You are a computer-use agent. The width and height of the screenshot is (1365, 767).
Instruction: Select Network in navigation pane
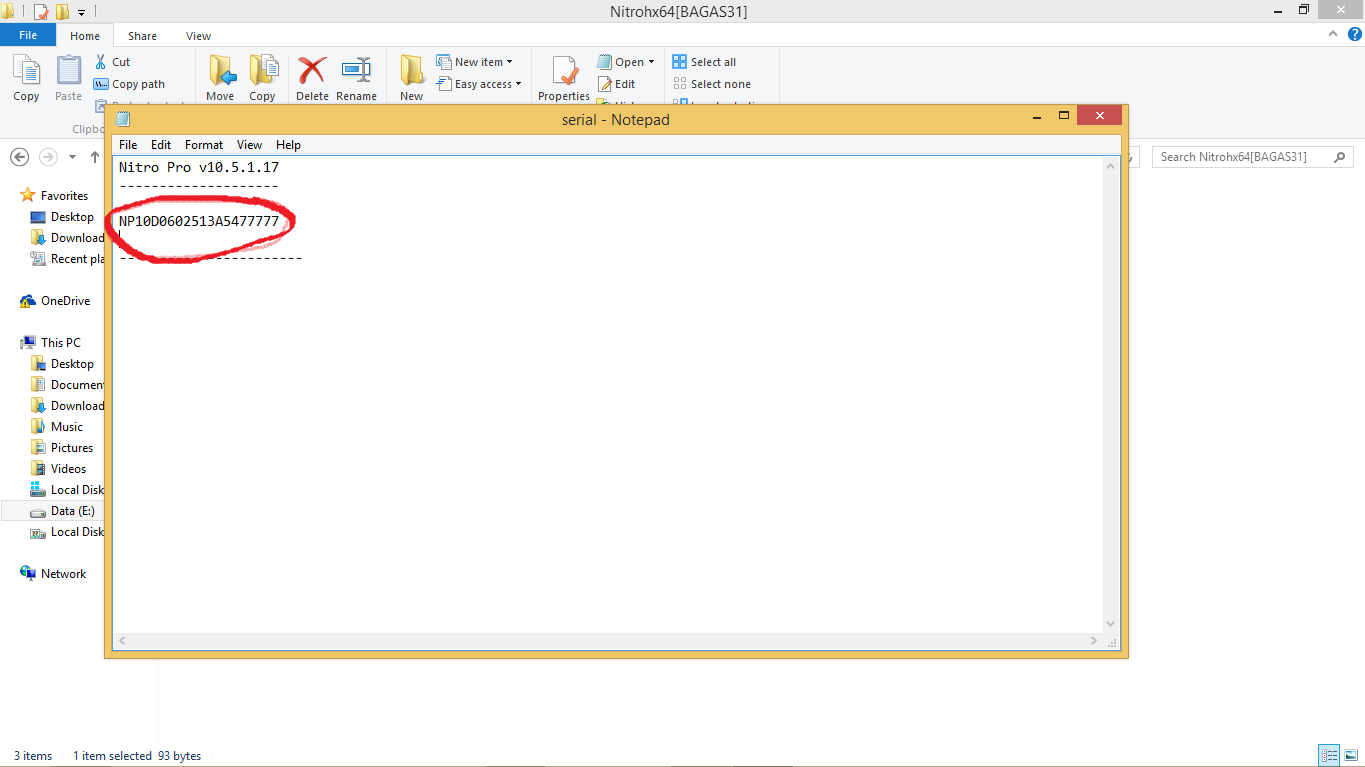[63, 574]
